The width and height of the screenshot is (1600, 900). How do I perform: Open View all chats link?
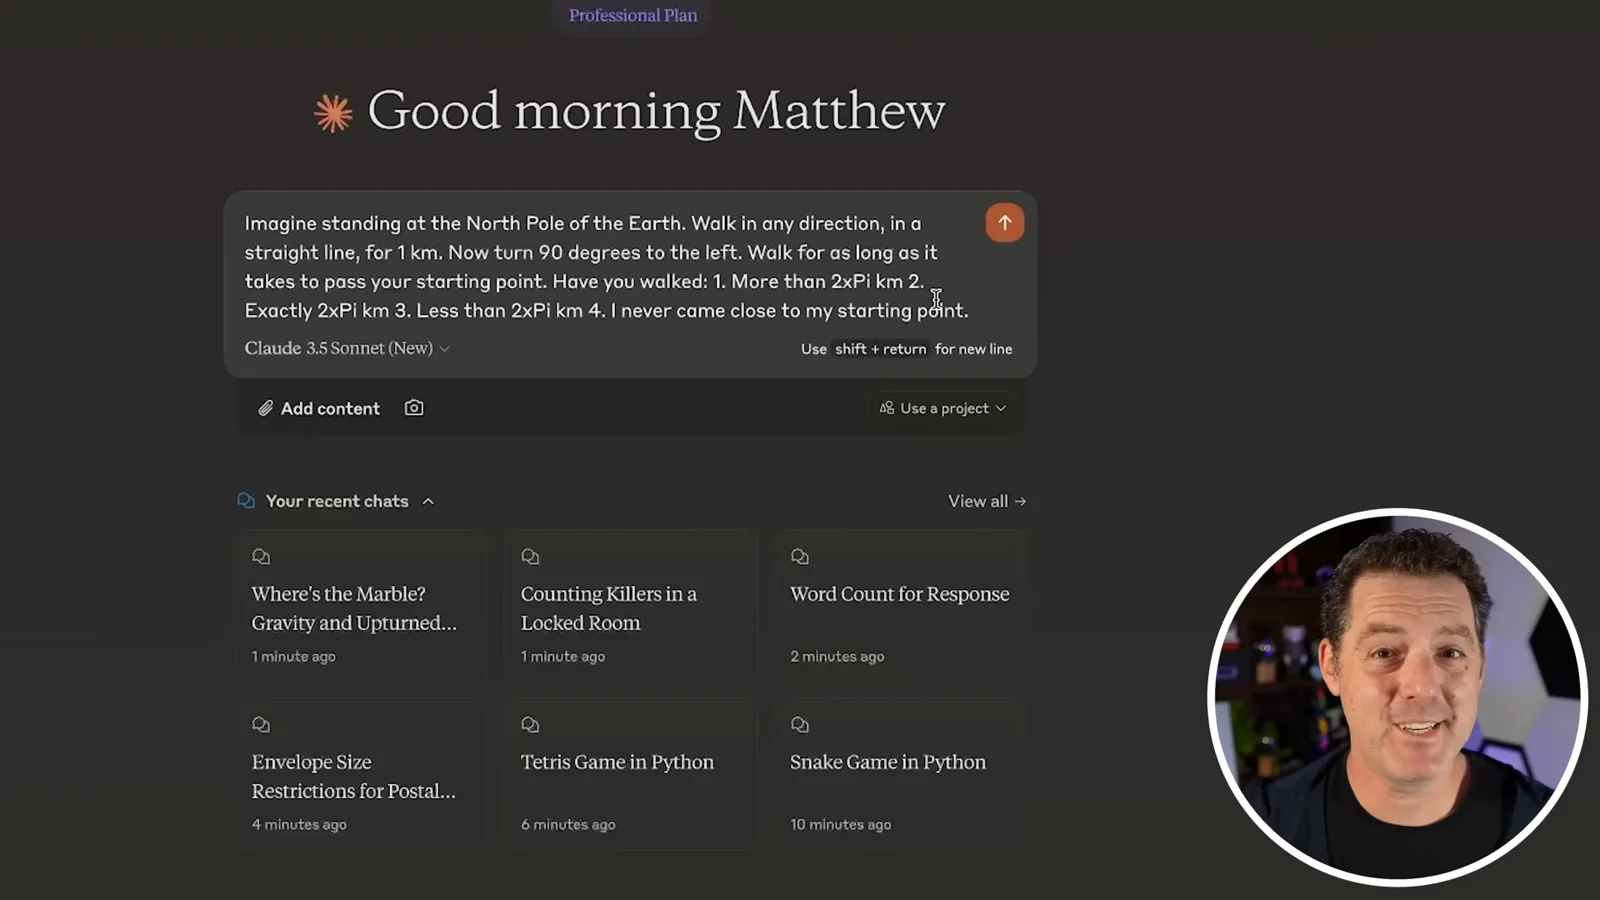point(987,501)
